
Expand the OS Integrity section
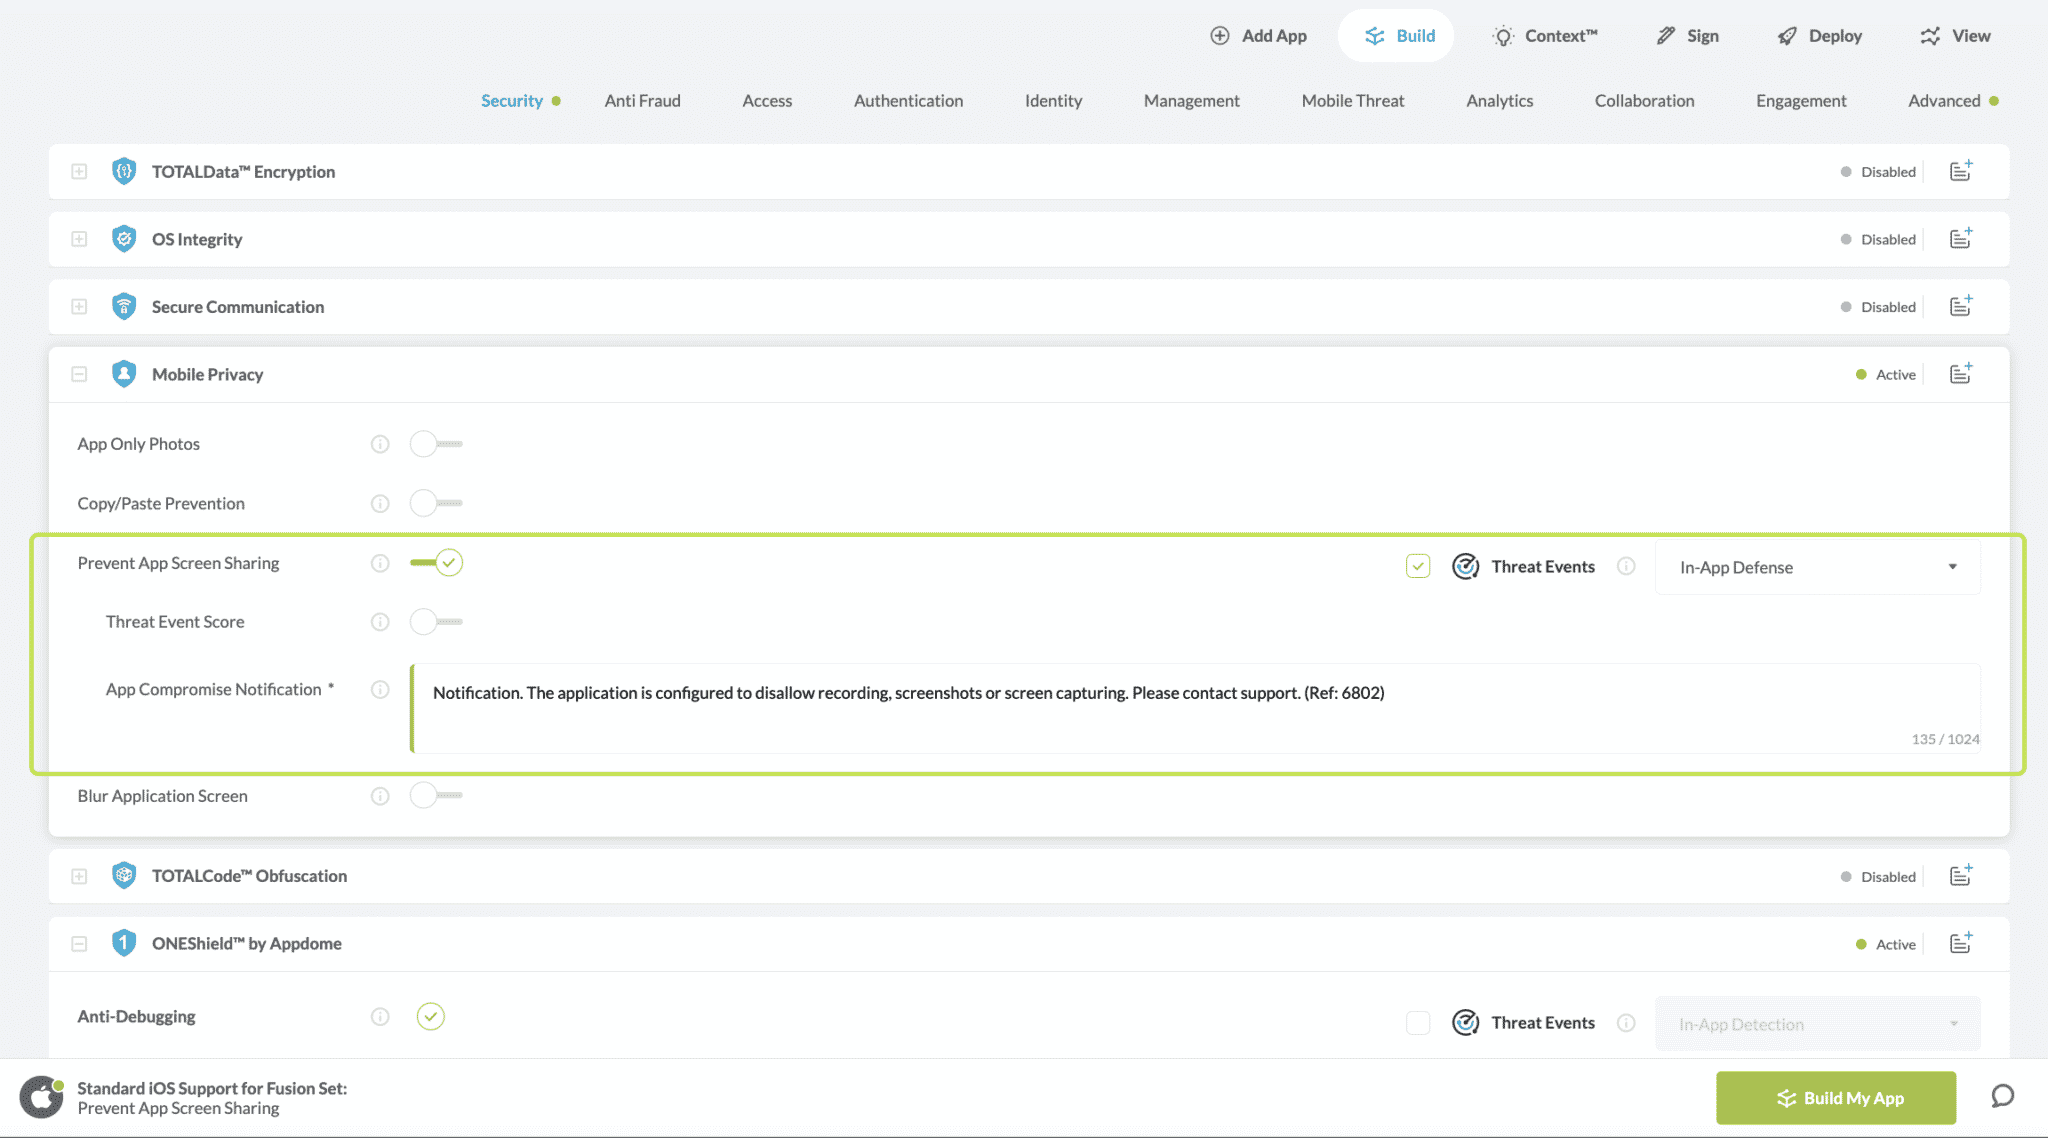pos(79,239)
